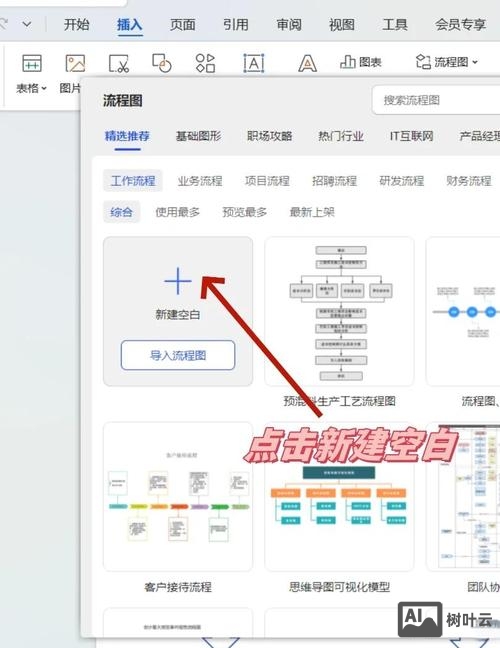This screenshot has width=500, height=648.
Task: Open the 页面 ribbon tab
Action: tap(183, 25)
